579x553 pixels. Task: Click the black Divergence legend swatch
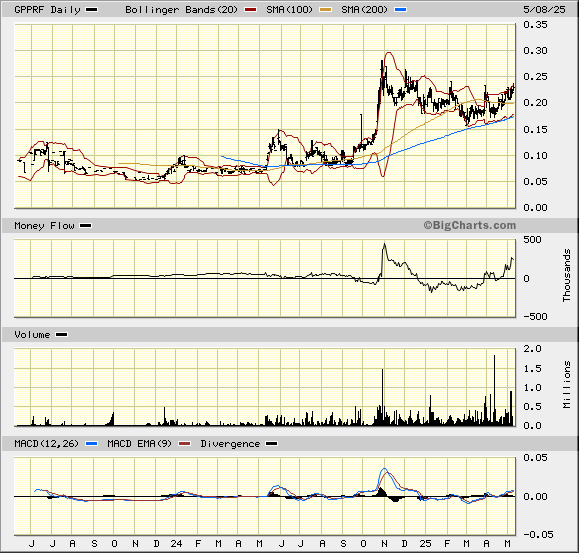[x=272, y=444]
